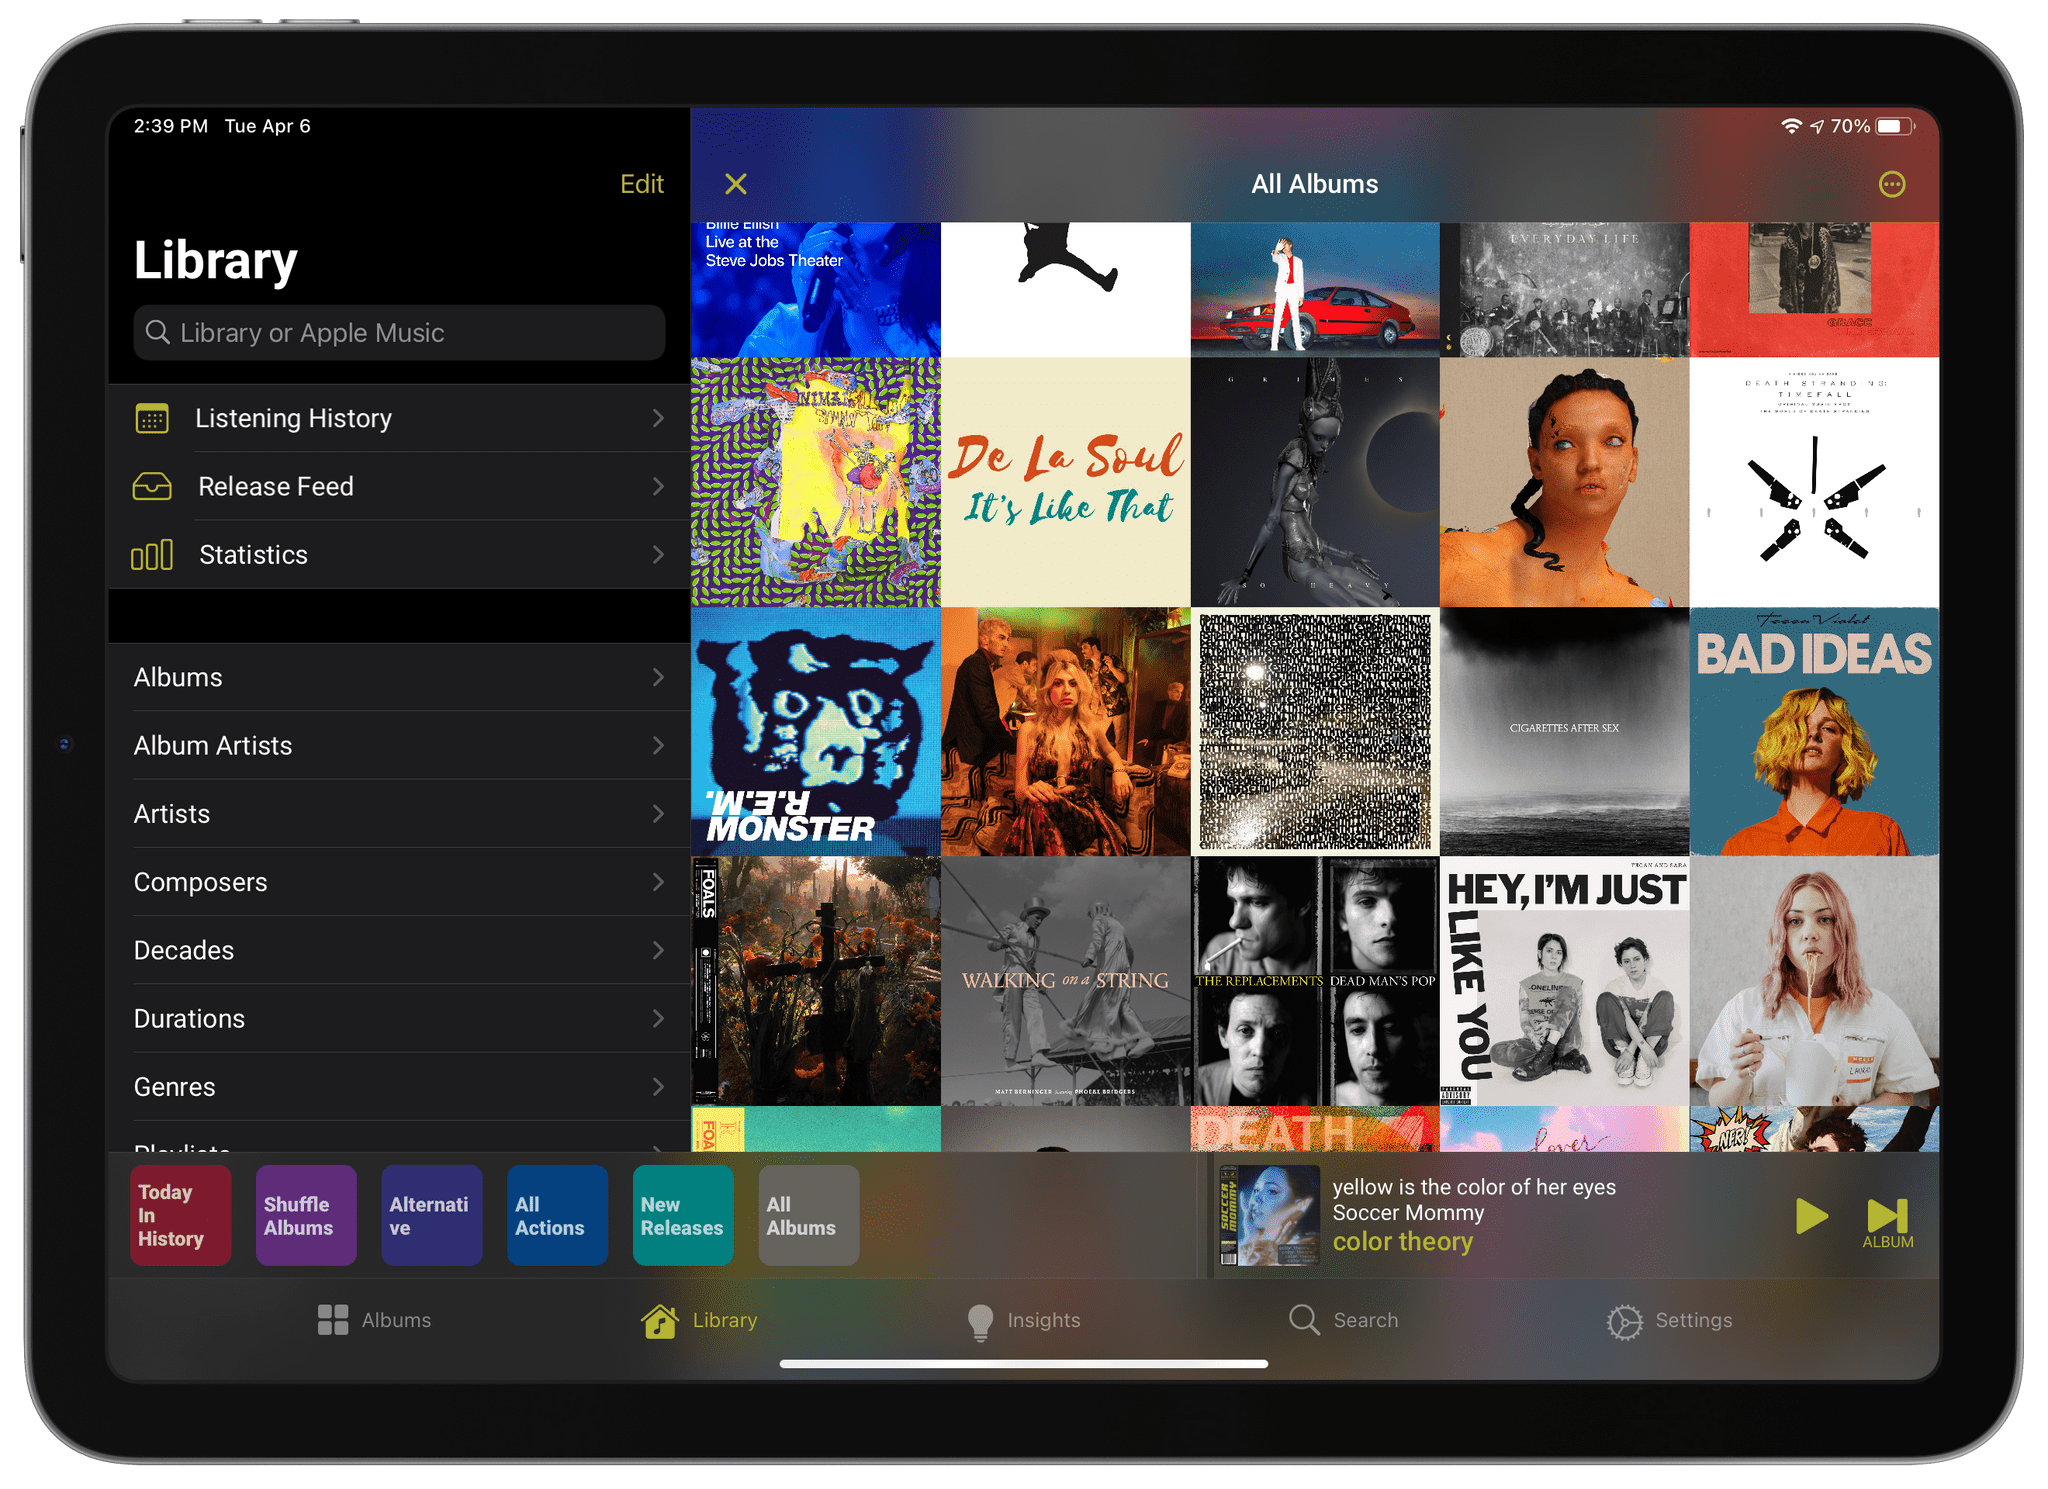Click the close X button in All Albums

tap(735, 185)
